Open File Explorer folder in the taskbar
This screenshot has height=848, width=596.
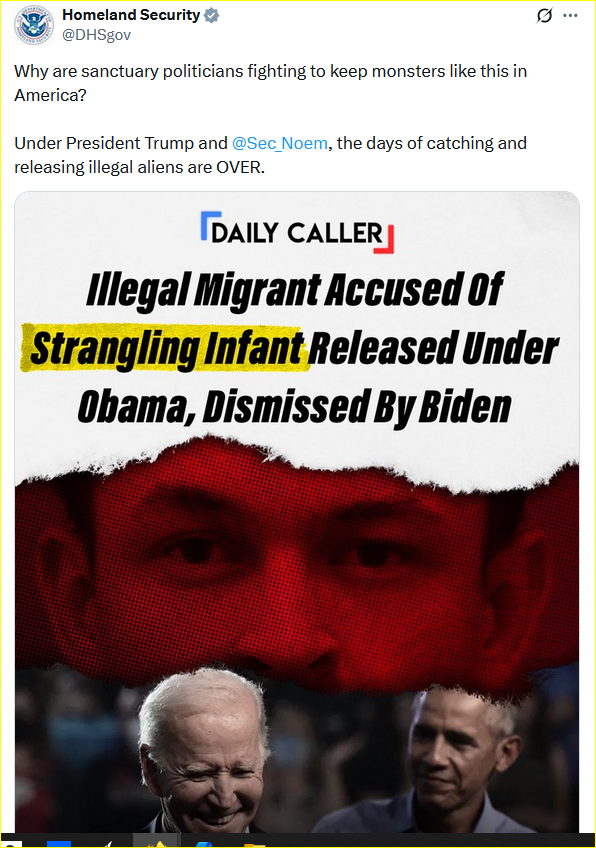[x=254, y=844]
